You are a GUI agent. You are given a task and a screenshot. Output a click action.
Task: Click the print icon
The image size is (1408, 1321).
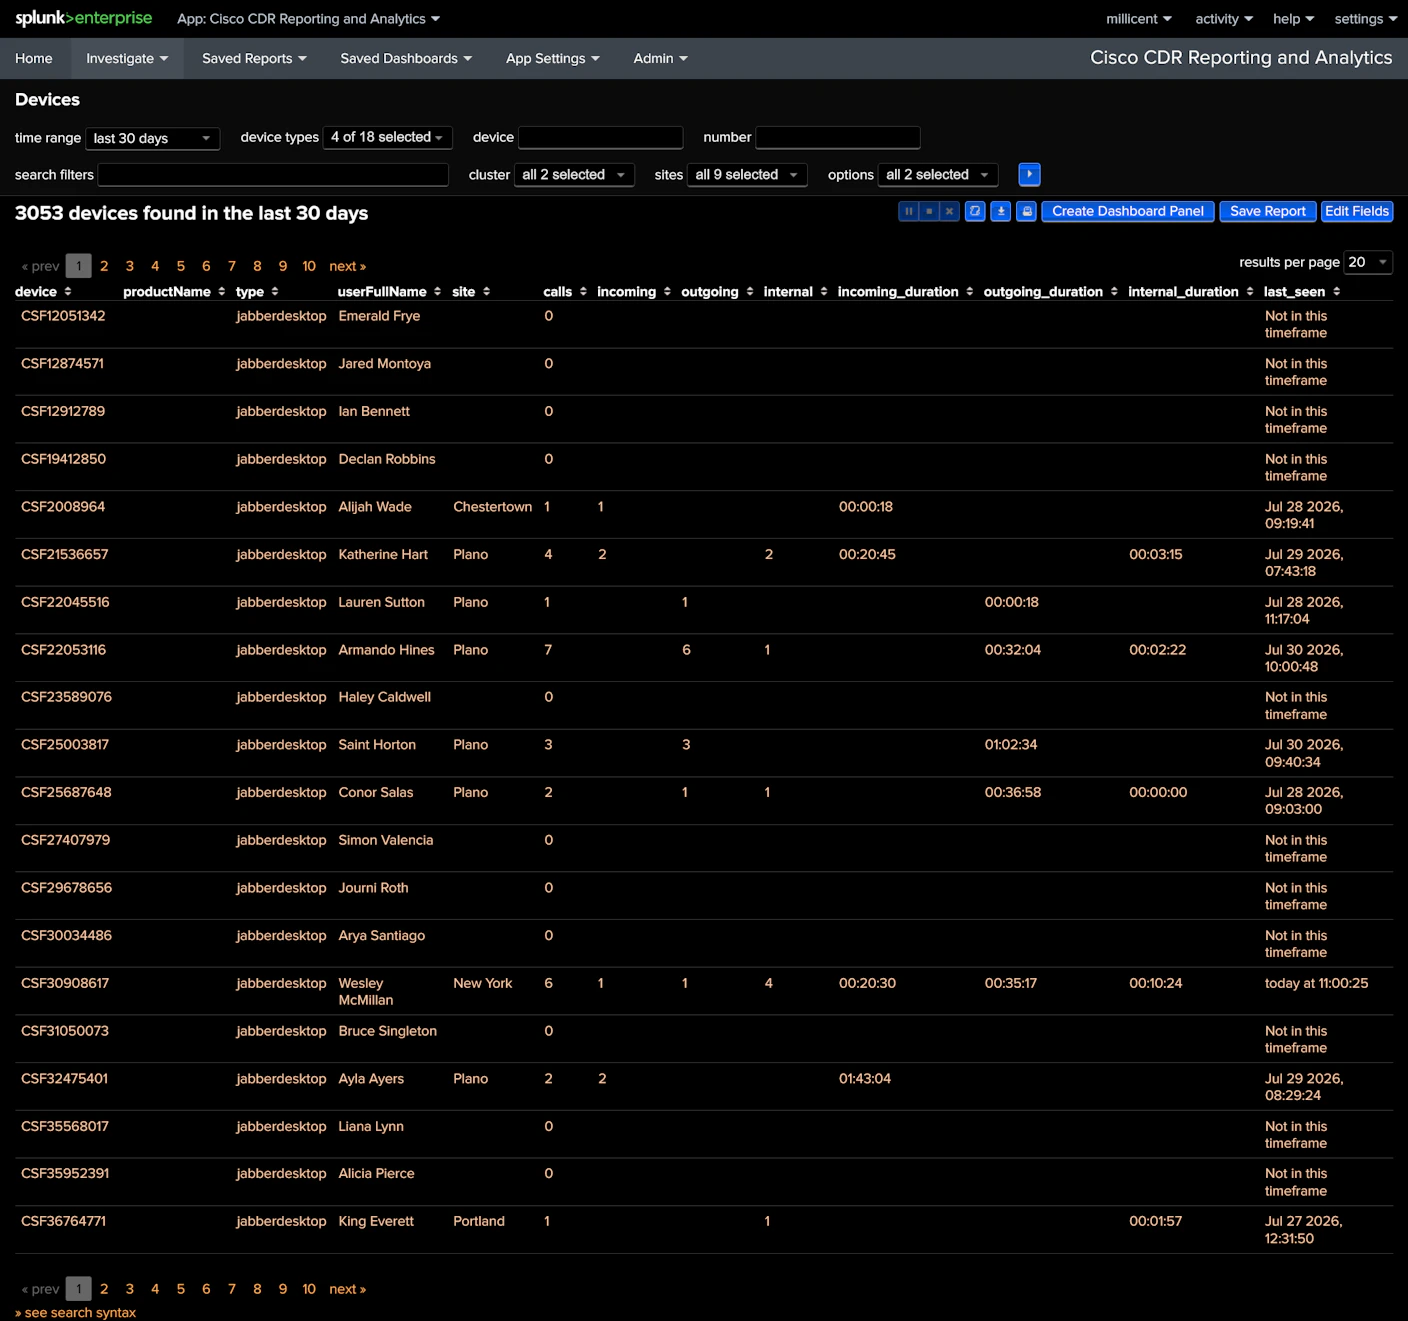point(1027,211)
